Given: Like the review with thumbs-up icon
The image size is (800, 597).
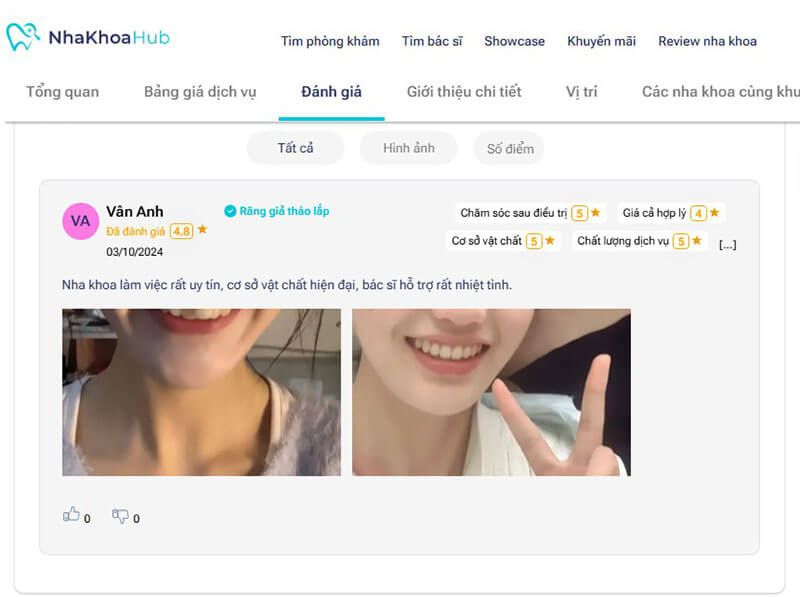Looking at the screenshot, I should tap(71, 514).
